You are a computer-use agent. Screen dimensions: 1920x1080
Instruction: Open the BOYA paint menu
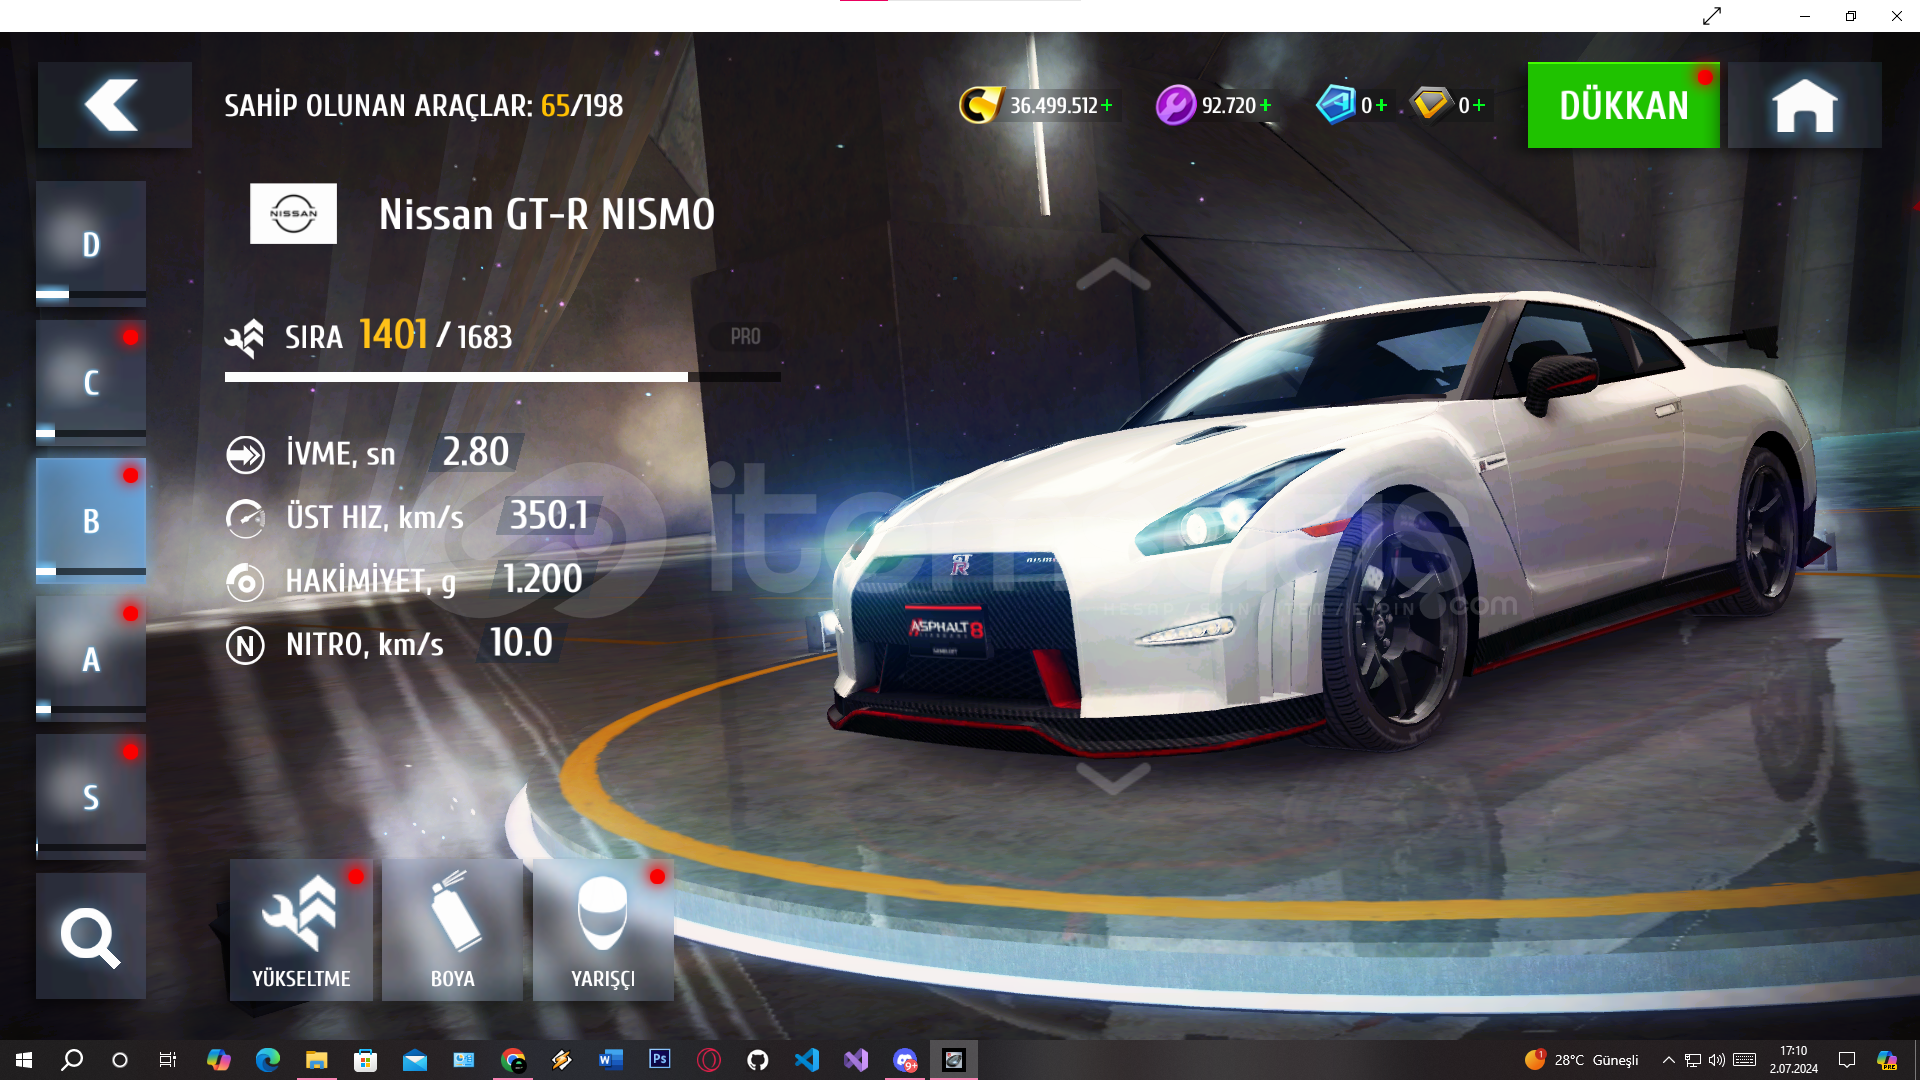click(x=452, y=930)
